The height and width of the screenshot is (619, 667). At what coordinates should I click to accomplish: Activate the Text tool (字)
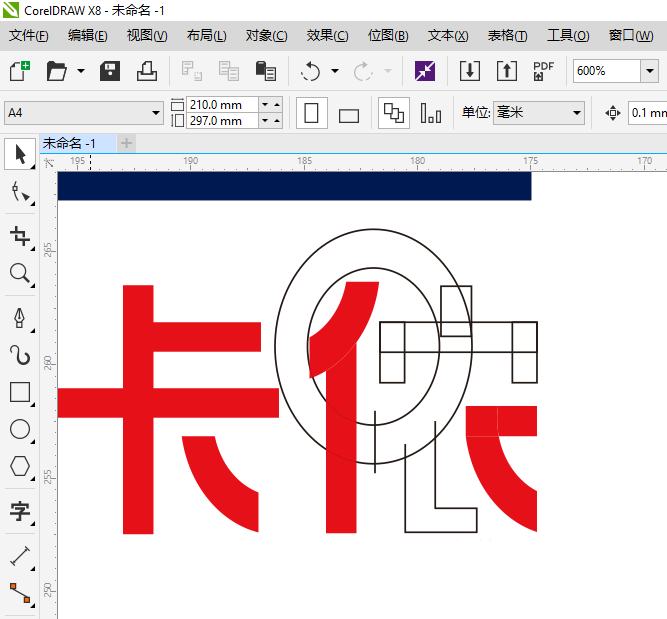coord(20,512)
